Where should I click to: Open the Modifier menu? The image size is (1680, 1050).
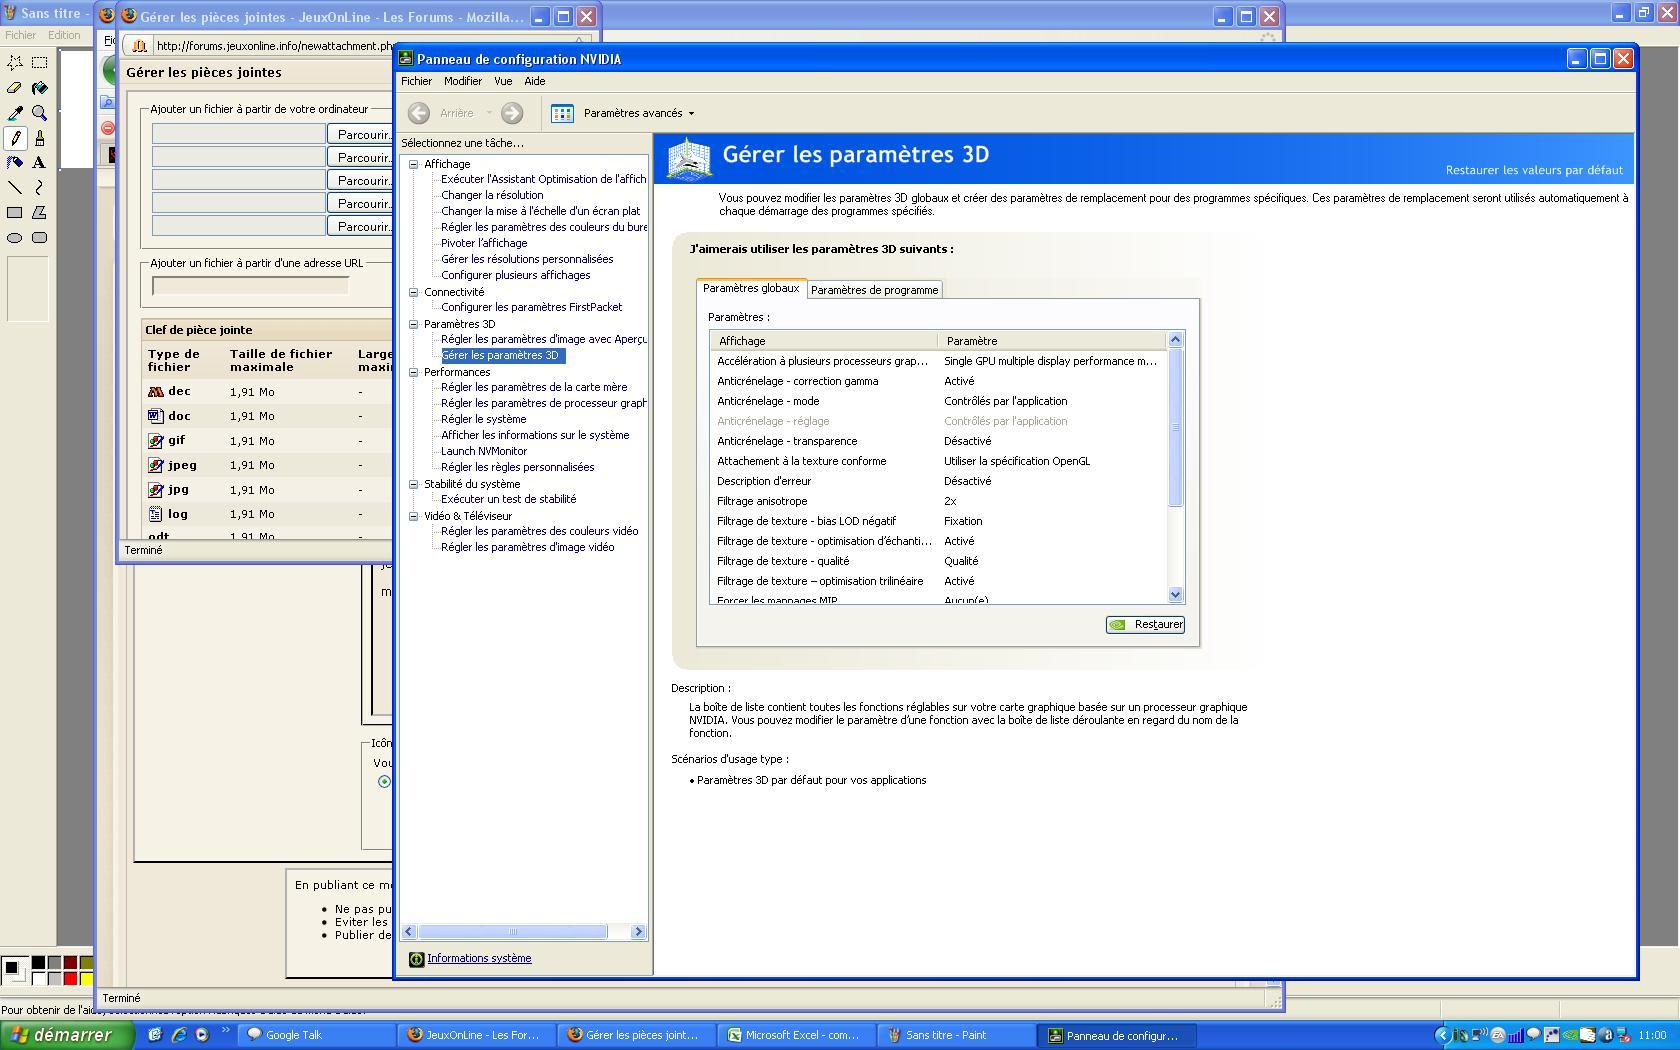coord(463,81)
